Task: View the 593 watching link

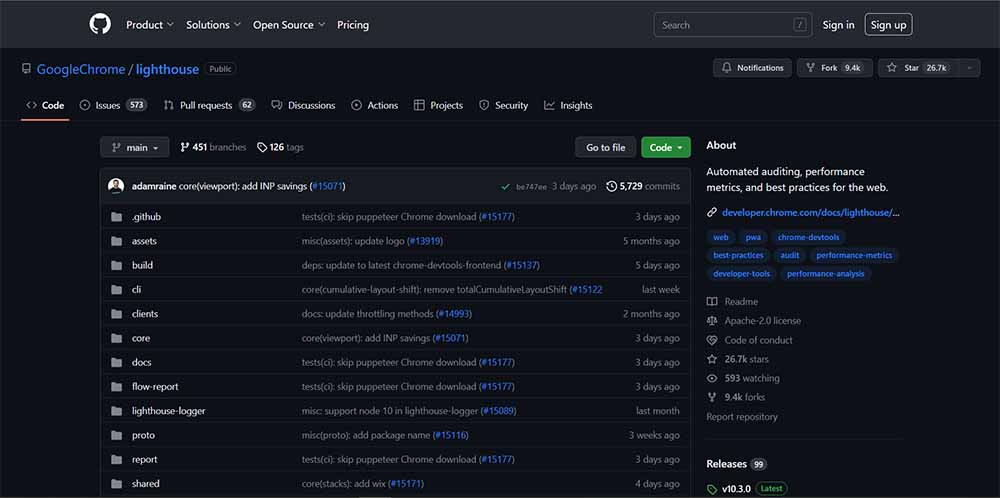Action: click(743, 378)
